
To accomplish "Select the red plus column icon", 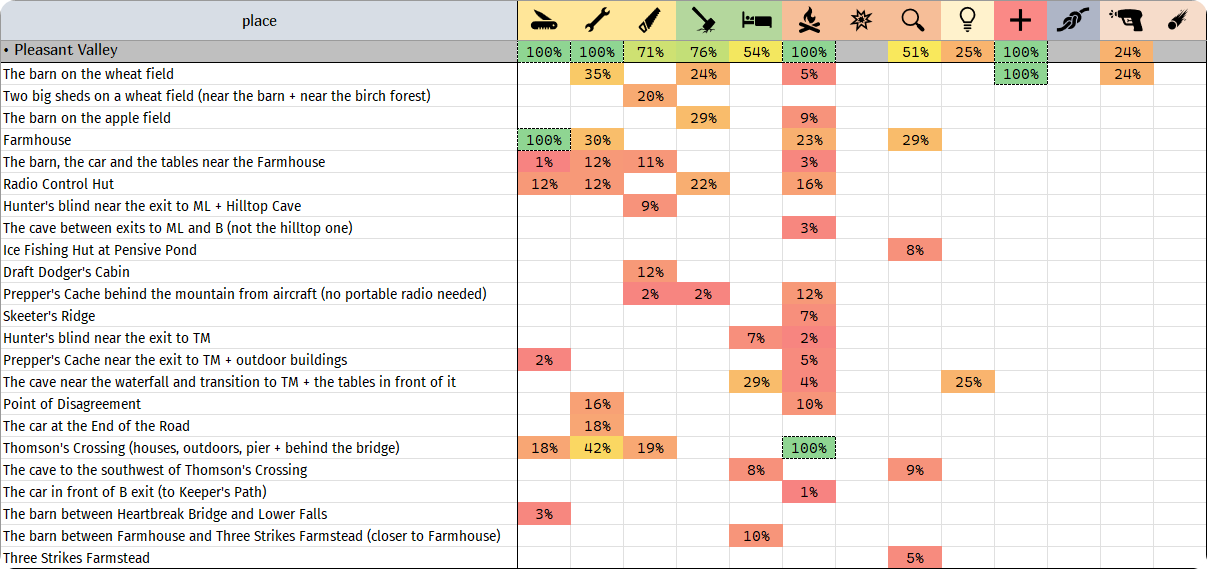I will pyautogui.click(x=1020, y=21).
